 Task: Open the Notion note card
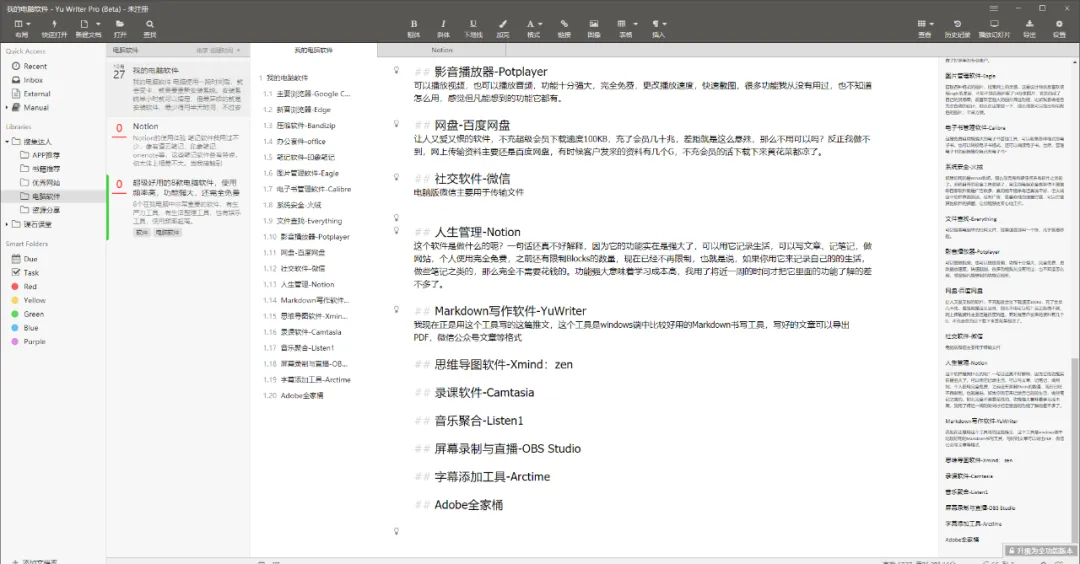coord(178,144)
